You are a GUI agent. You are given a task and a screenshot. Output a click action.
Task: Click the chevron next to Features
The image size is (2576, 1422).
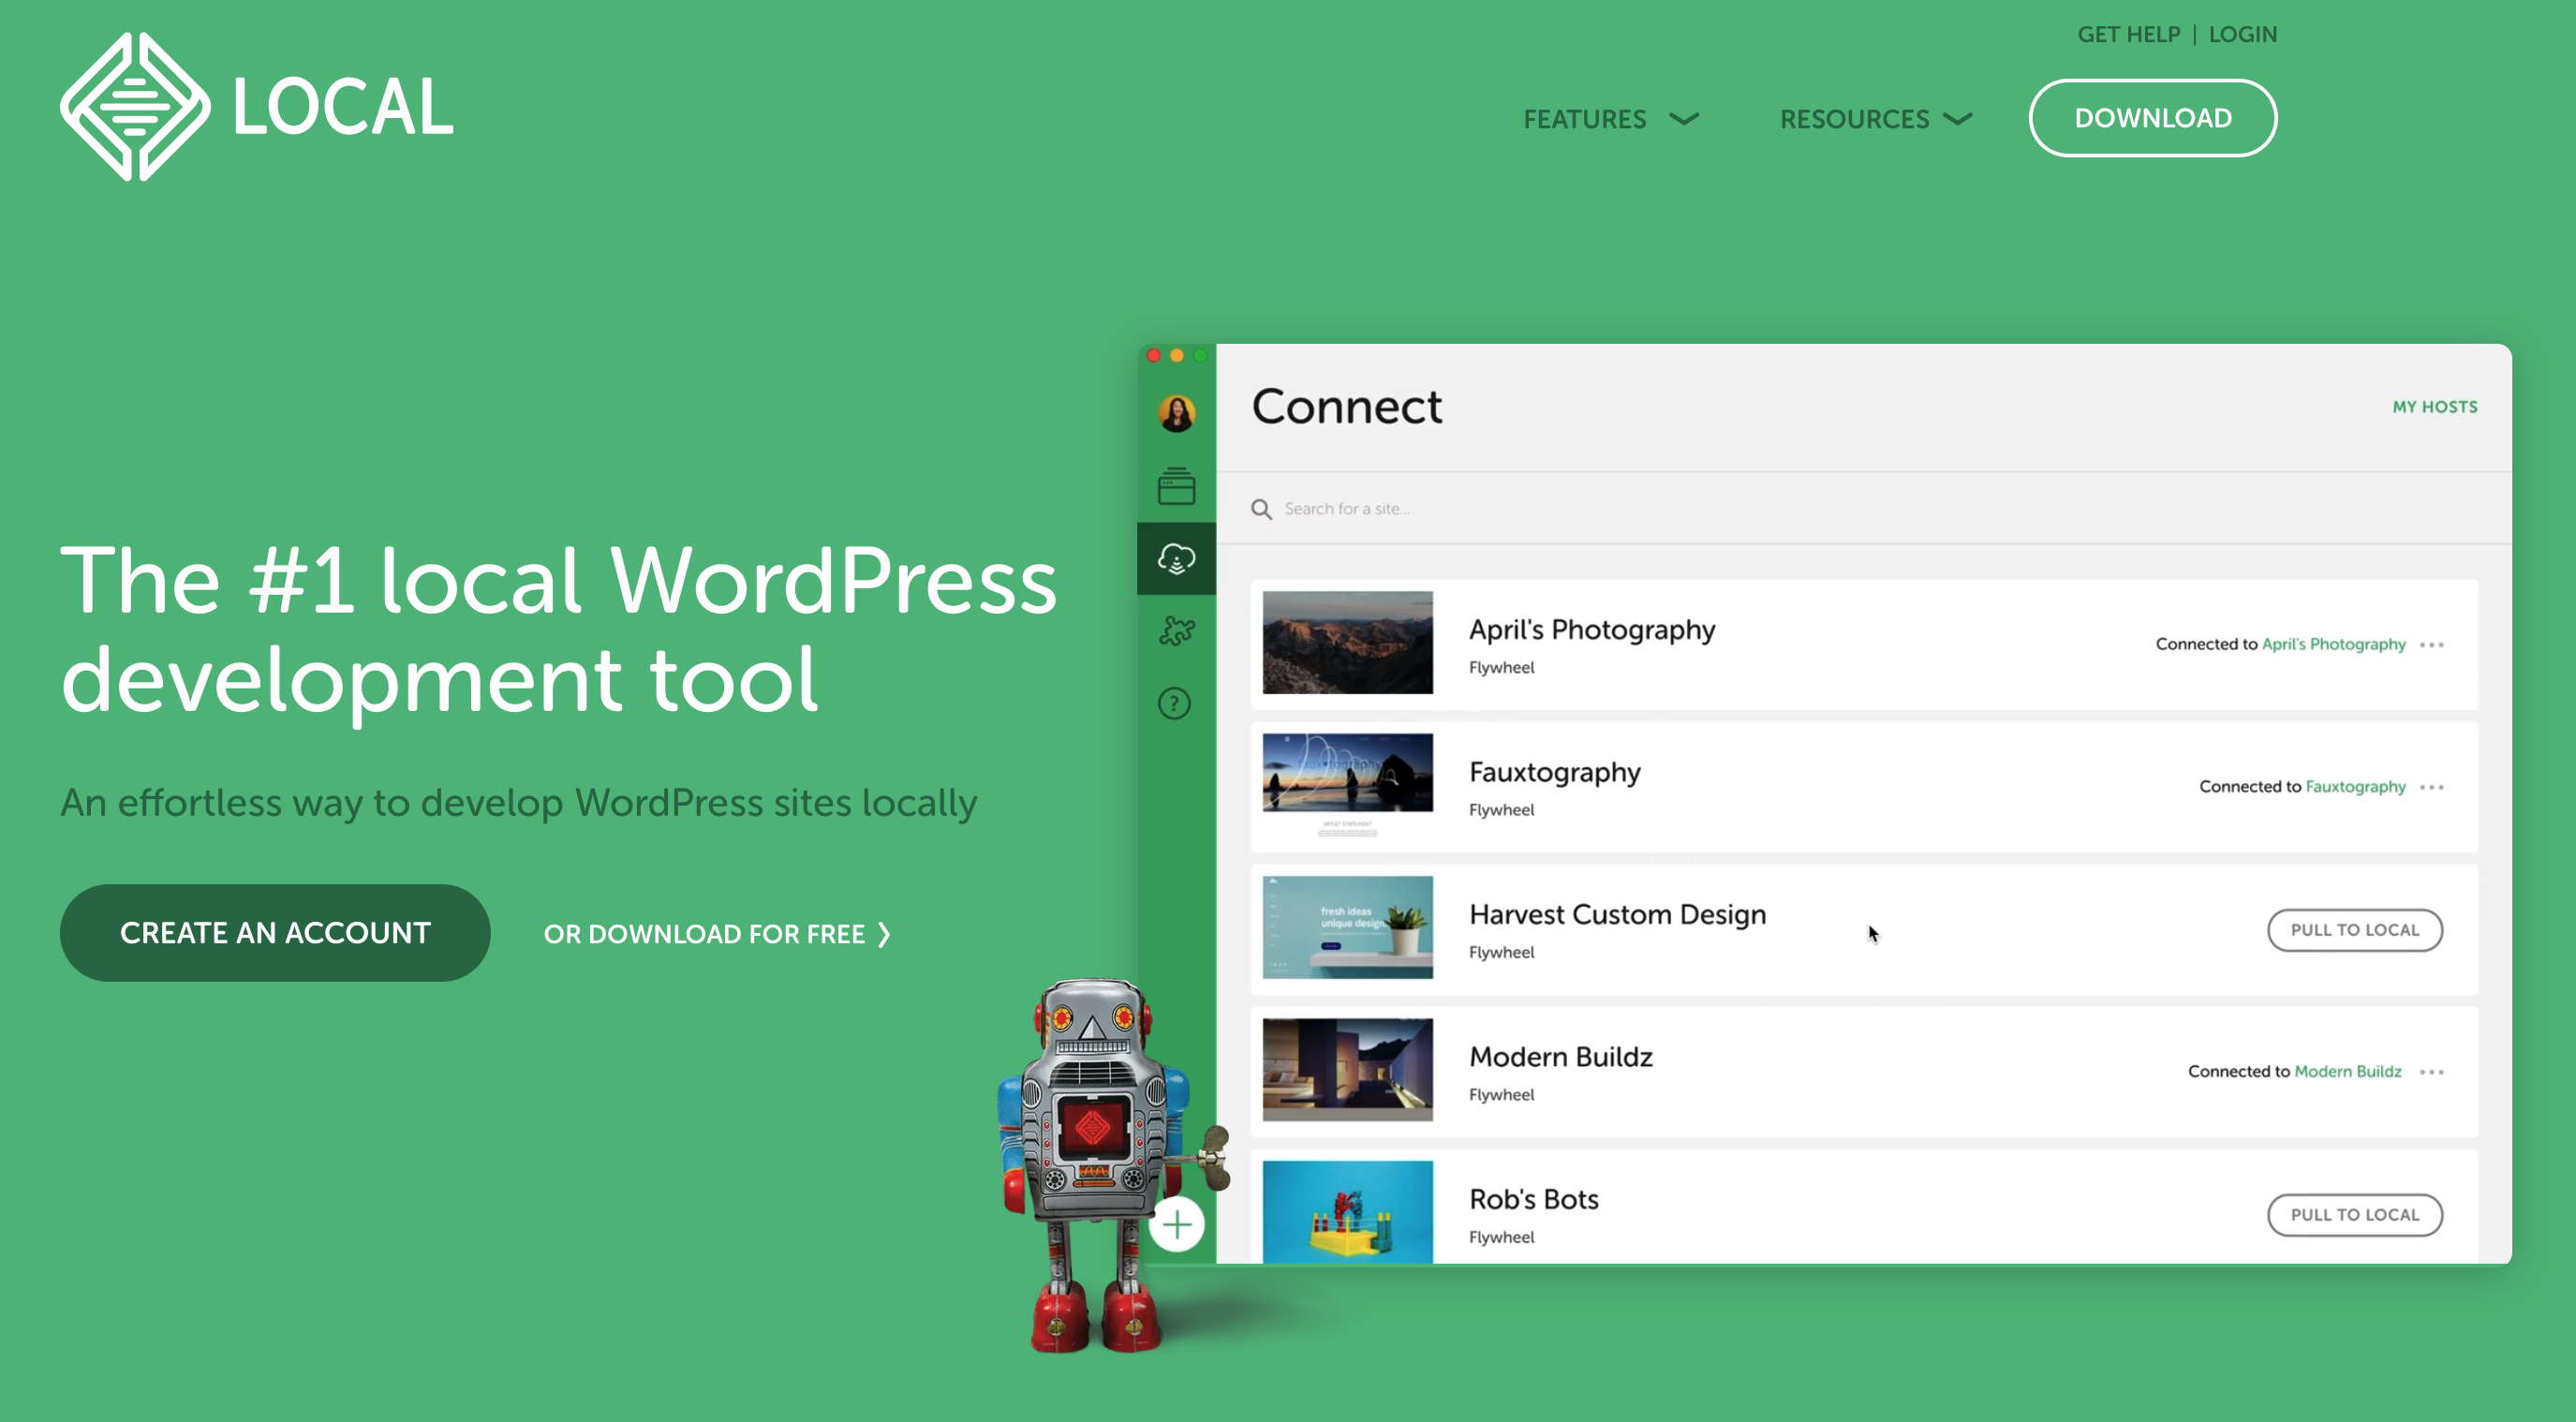(x=1684, y=119)
